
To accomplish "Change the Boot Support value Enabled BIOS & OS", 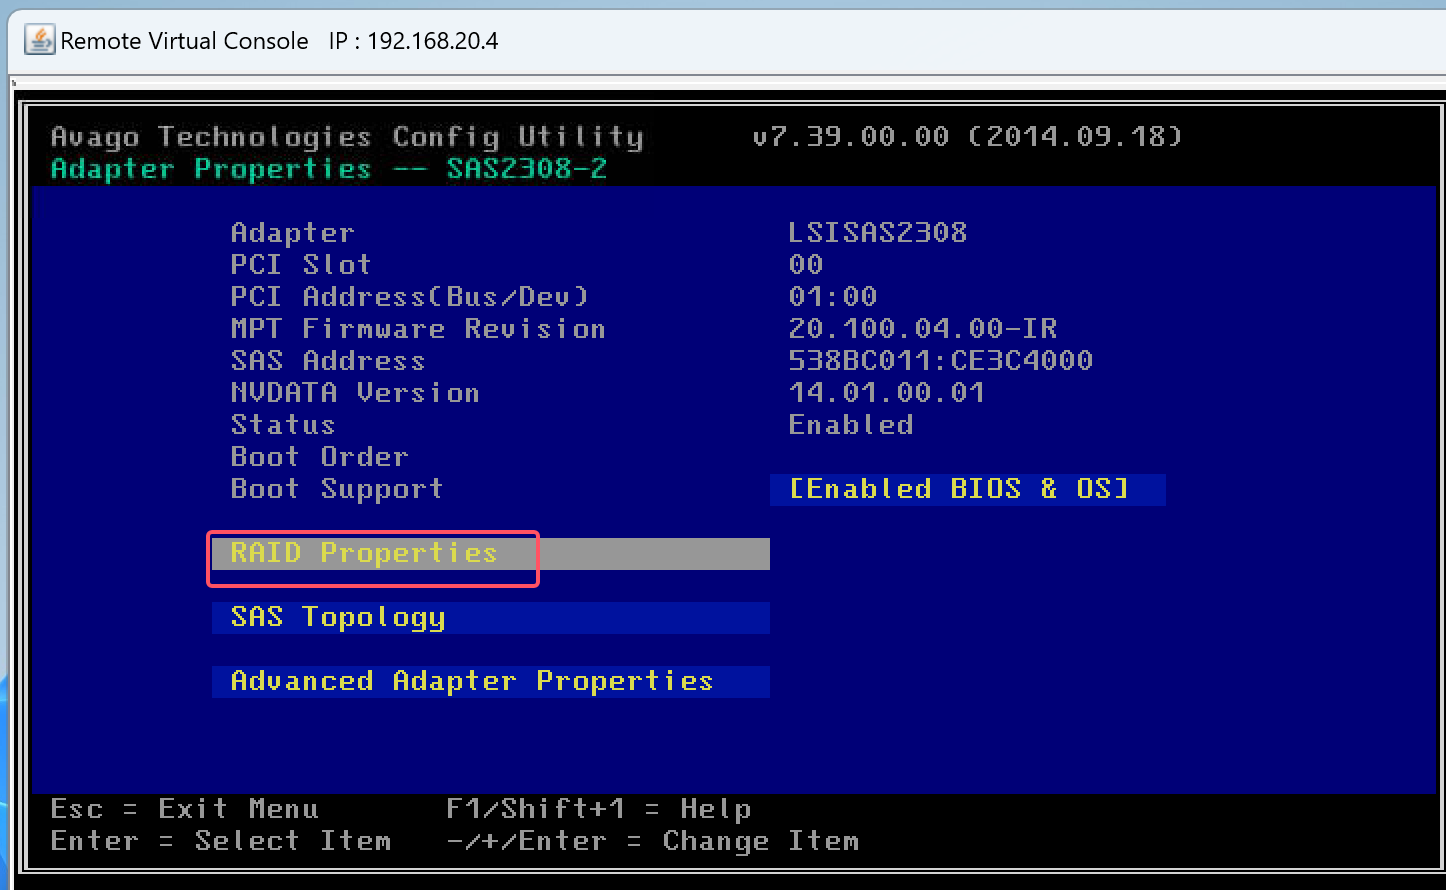I will tap(967, 489).
